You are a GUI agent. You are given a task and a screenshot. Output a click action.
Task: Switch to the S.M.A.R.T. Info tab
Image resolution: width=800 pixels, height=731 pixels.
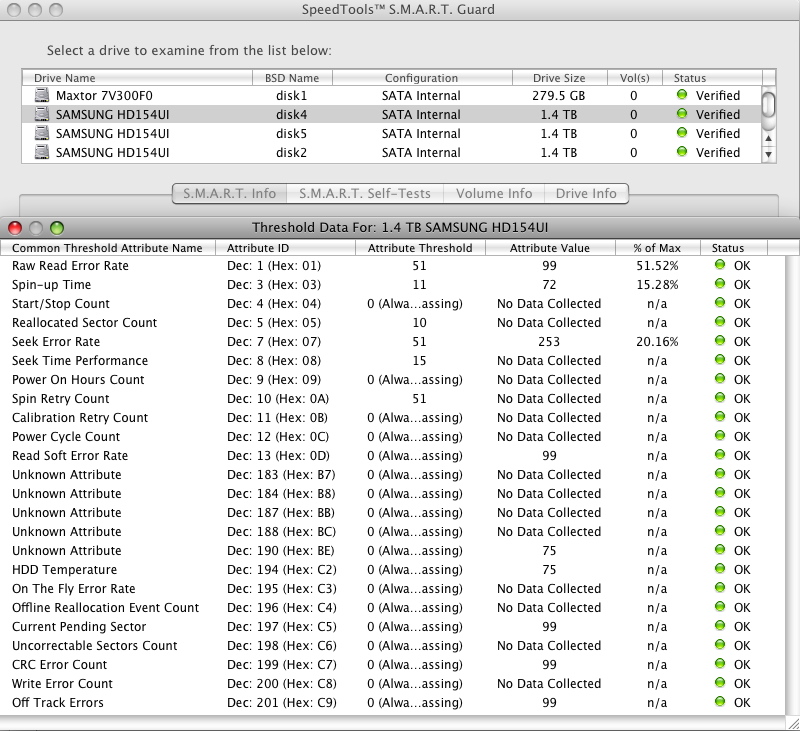230,193
